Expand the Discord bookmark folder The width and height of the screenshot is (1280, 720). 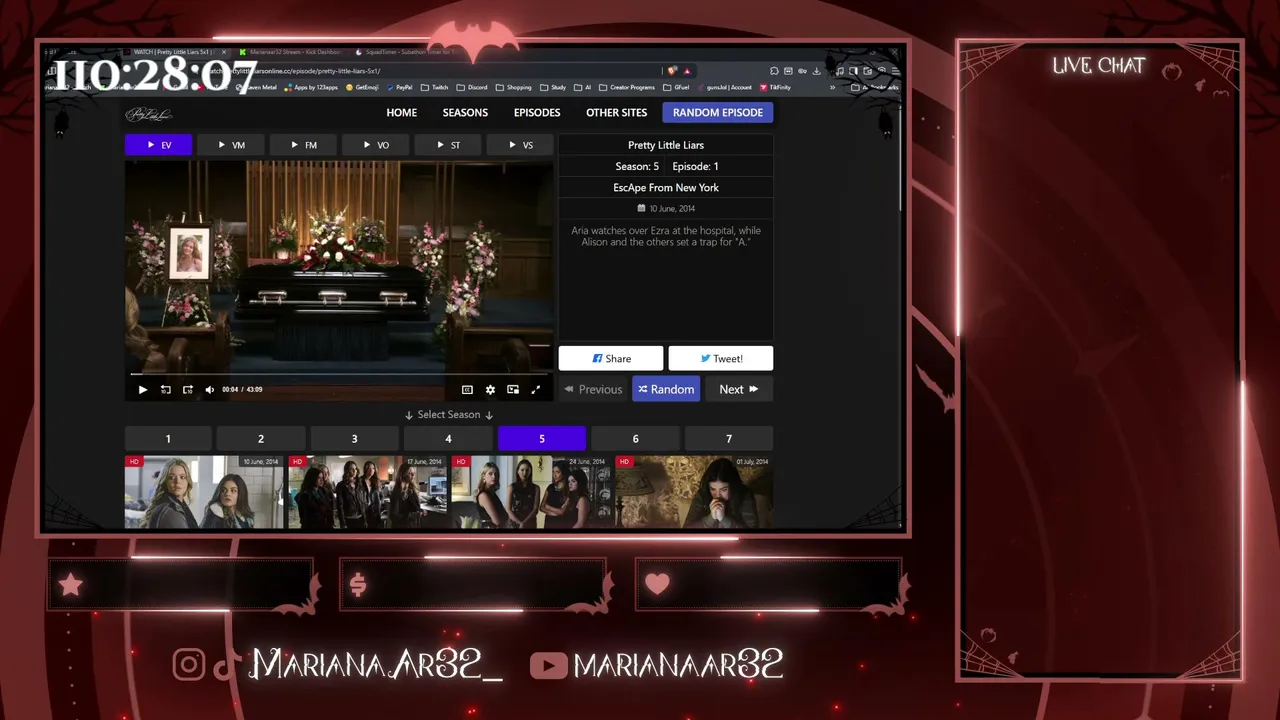(x=472, y=88)
